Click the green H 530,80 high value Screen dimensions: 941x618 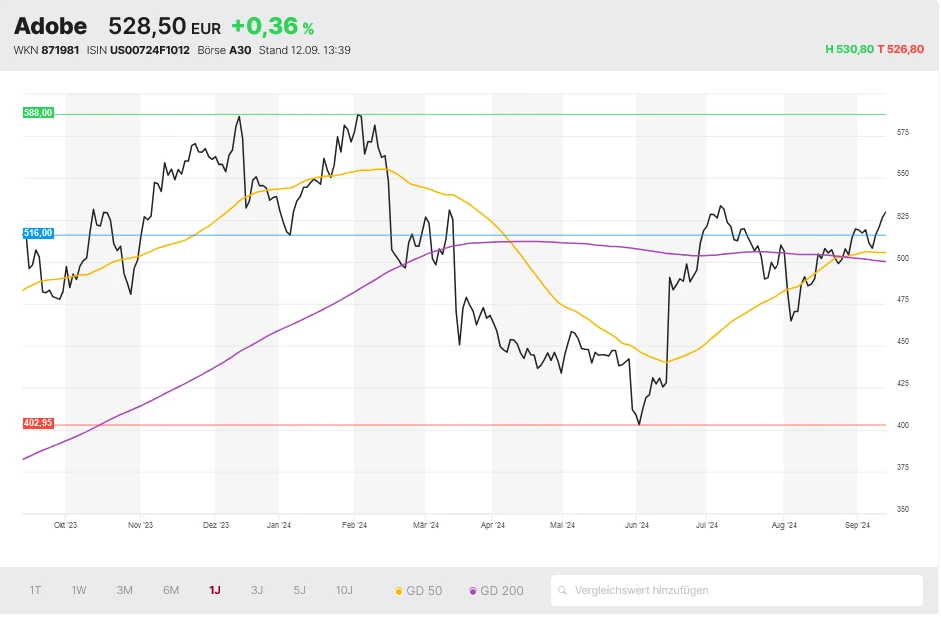[849, 49]
